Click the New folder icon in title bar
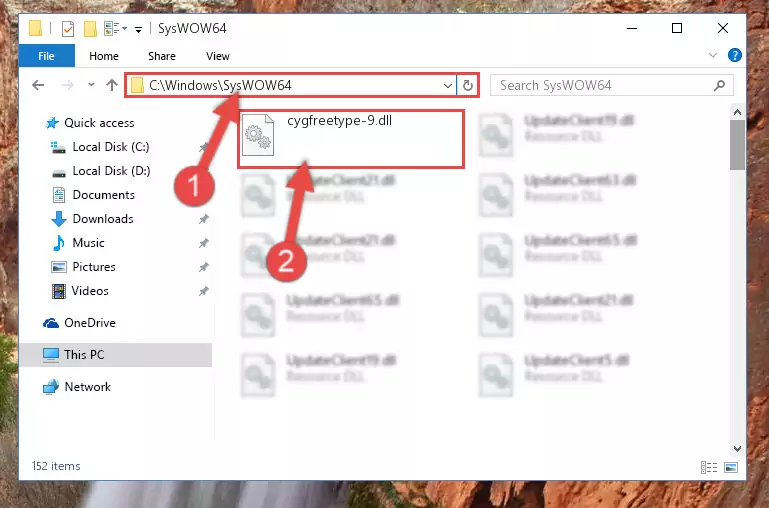Viewport: 769px width, 508px height. (90, 29)
